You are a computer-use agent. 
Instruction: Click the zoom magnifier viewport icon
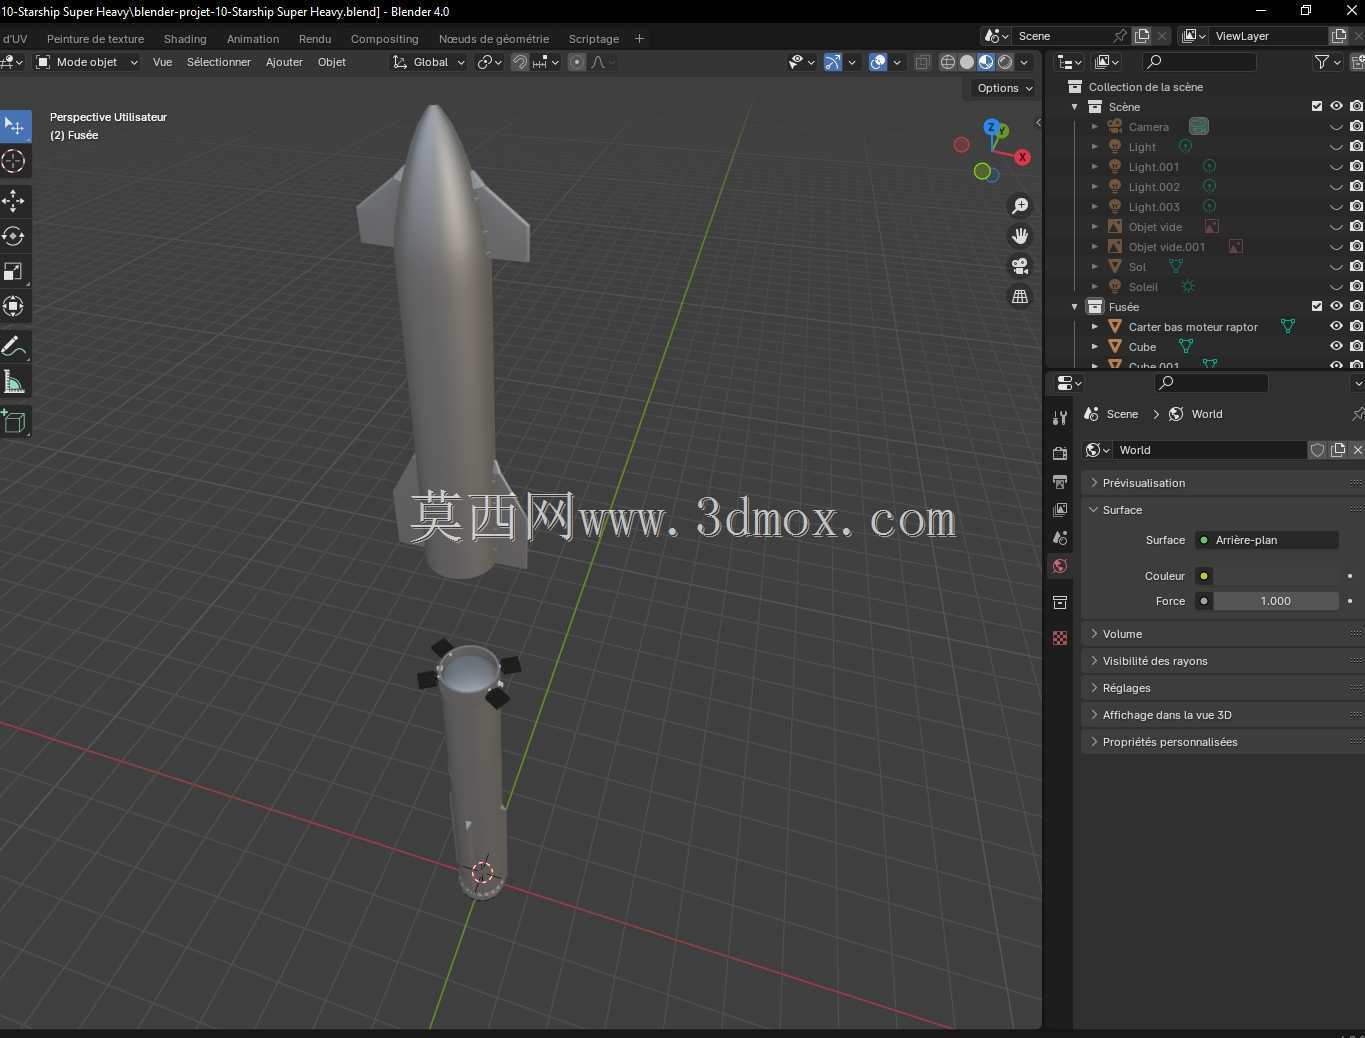(x=1020, y=206)
